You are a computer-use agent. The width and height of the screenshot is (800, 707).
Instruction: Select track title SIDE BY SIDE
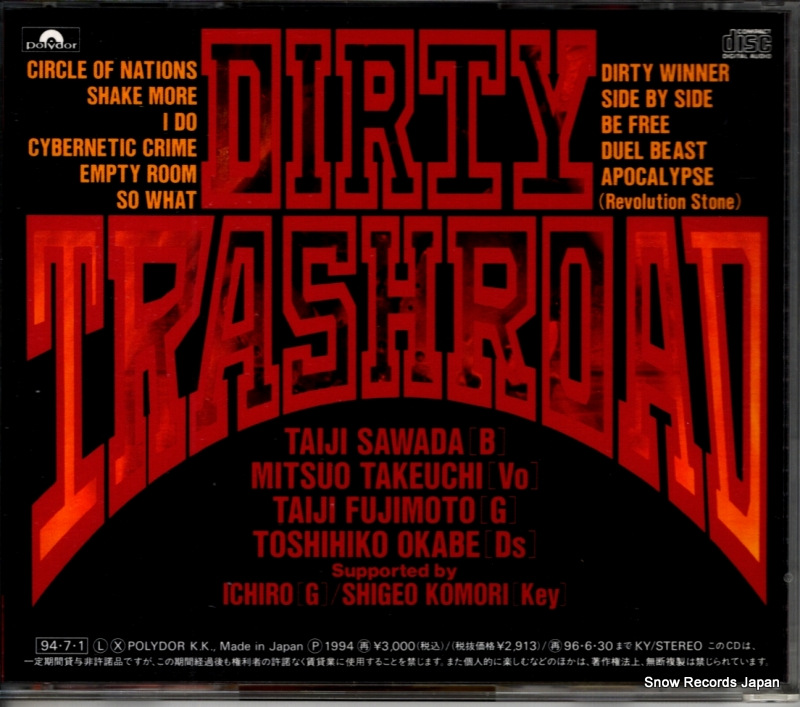tap(657, 99)
